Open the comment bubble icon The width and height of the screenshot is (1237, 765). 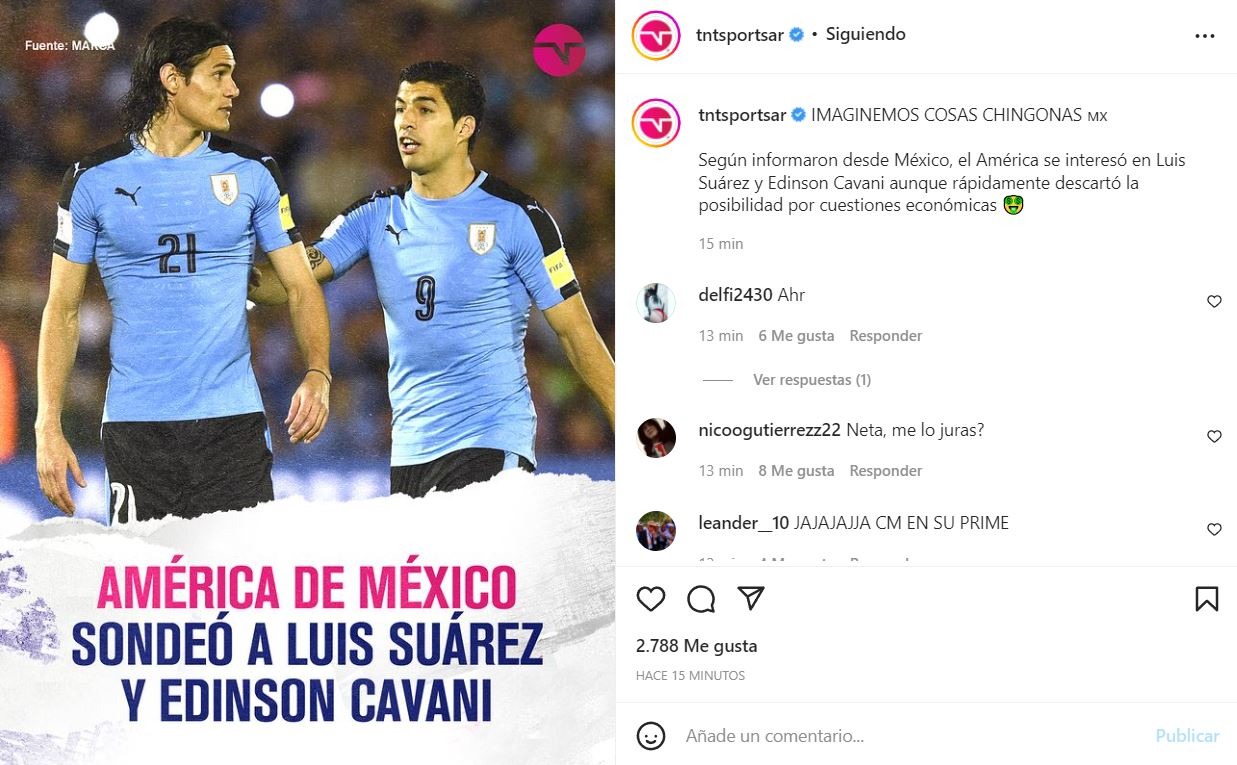point(701,599)
